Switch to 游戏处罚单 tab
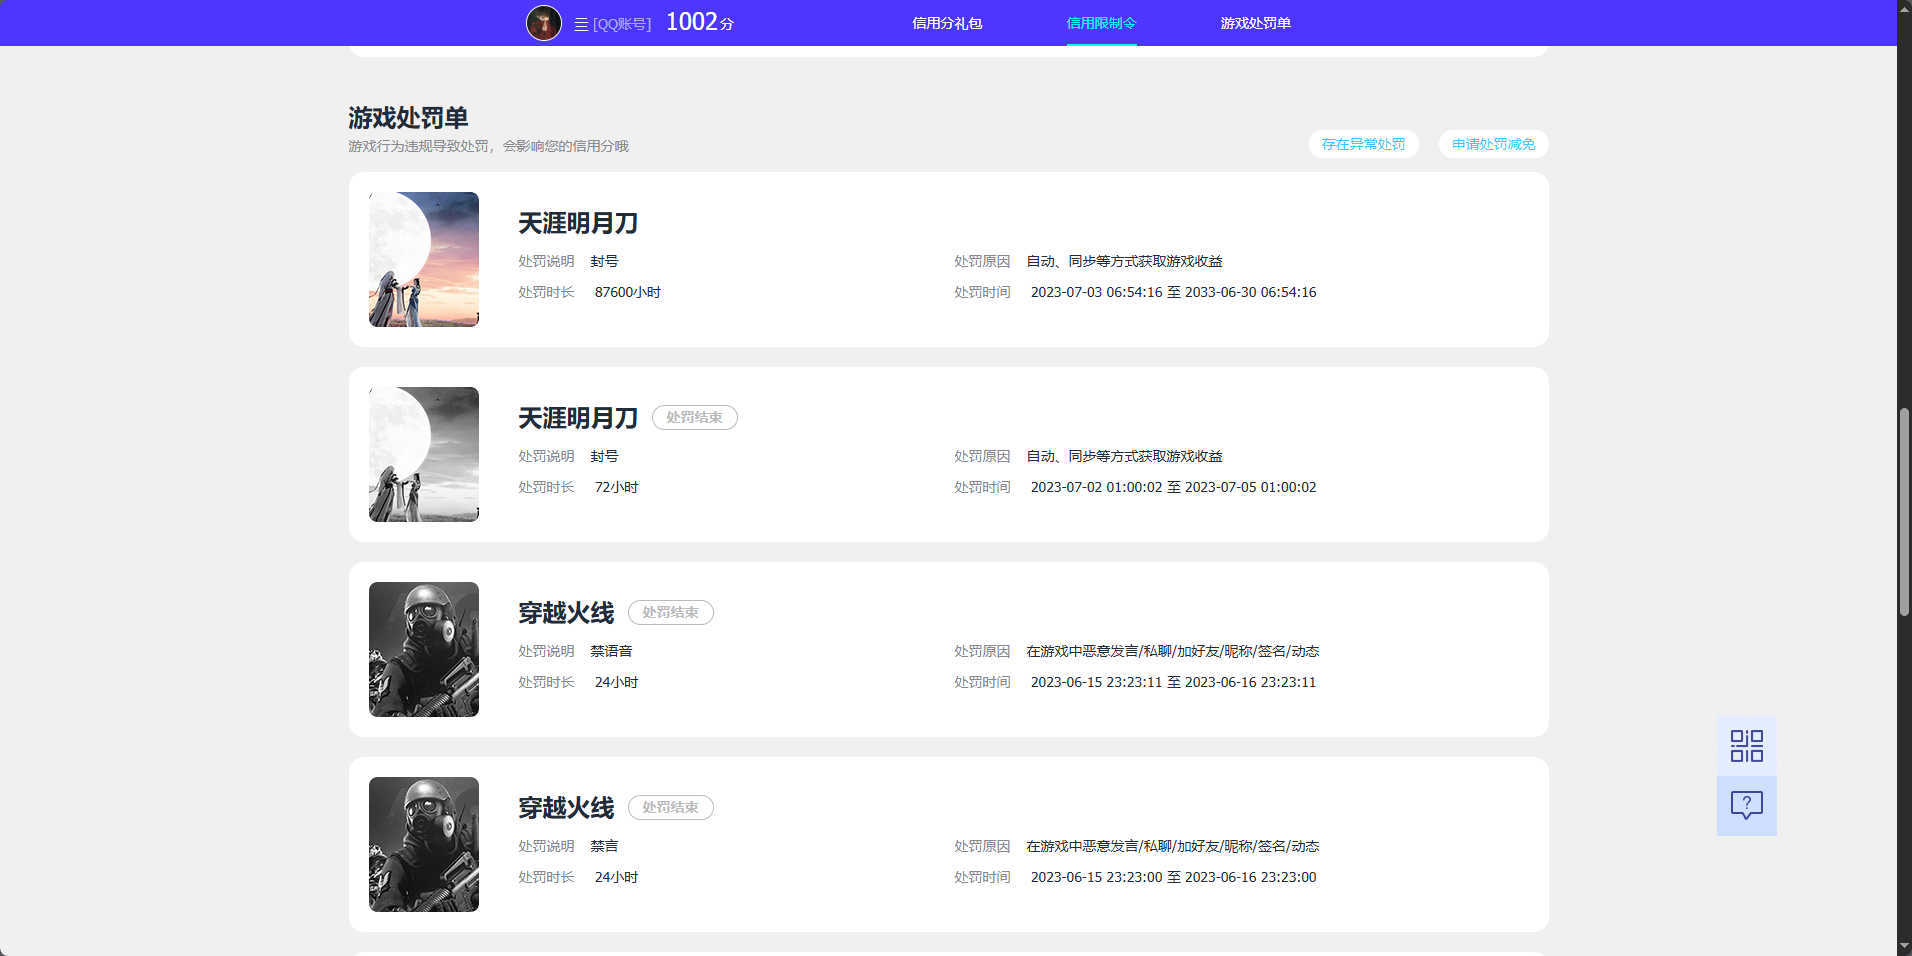 (1255, 23)
